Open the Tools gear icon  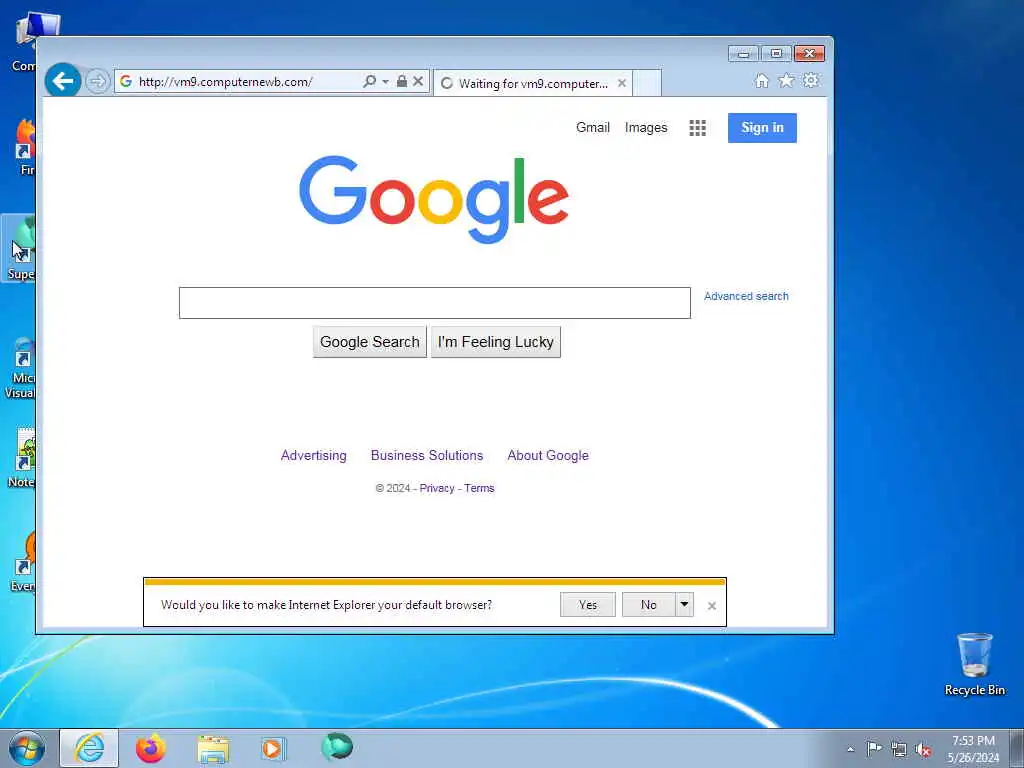point(810,80)
